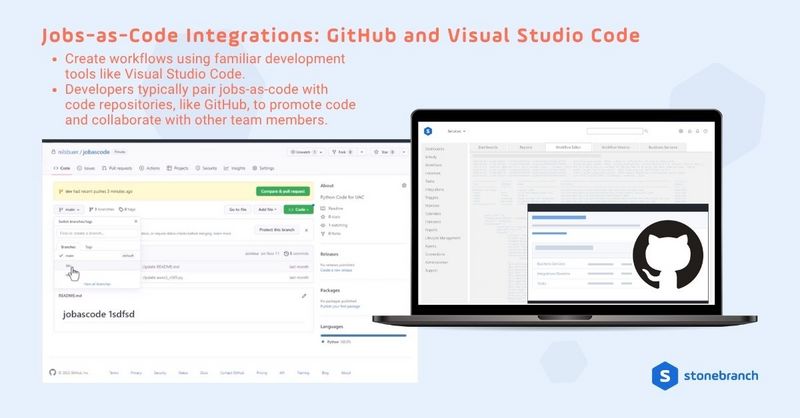Click the search magnifier icon in laptop app
The height and width of the screenshot is (418, 800).
coord(646,131)
